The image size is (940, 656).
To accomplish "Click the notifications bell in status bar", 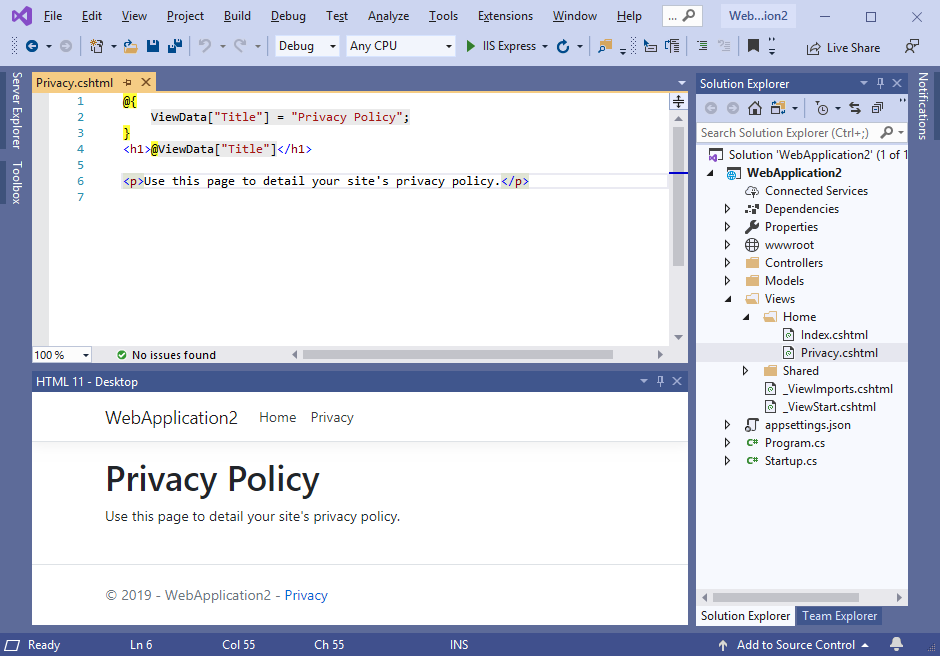I will (x=896, y=645).
